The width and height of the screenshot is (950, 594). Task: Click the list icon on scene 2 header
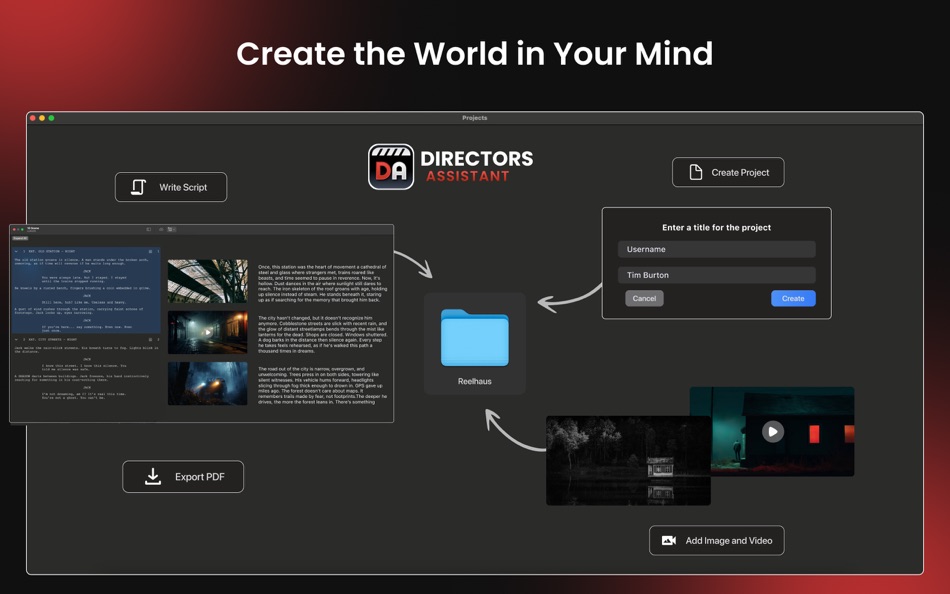click(150, 339)
